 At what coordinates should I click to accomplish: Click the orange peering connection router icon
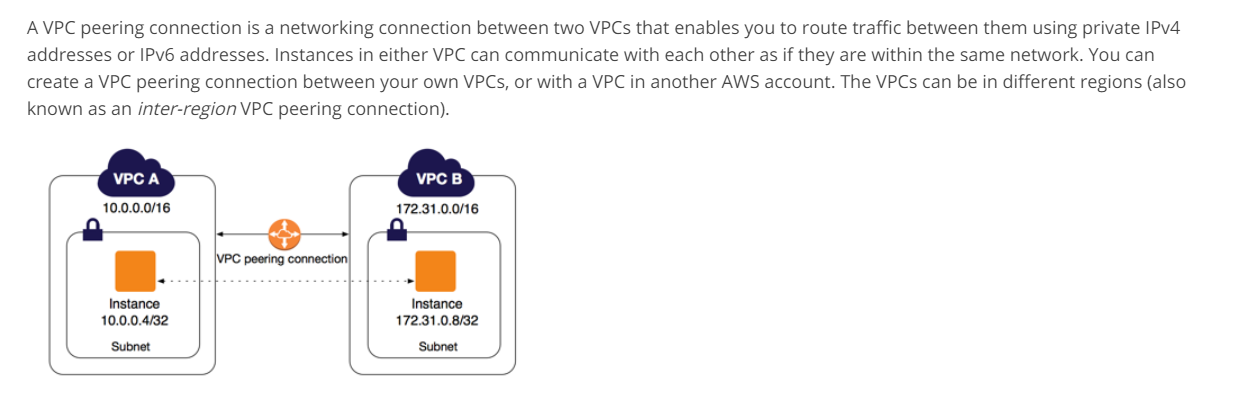pos(284,235)
